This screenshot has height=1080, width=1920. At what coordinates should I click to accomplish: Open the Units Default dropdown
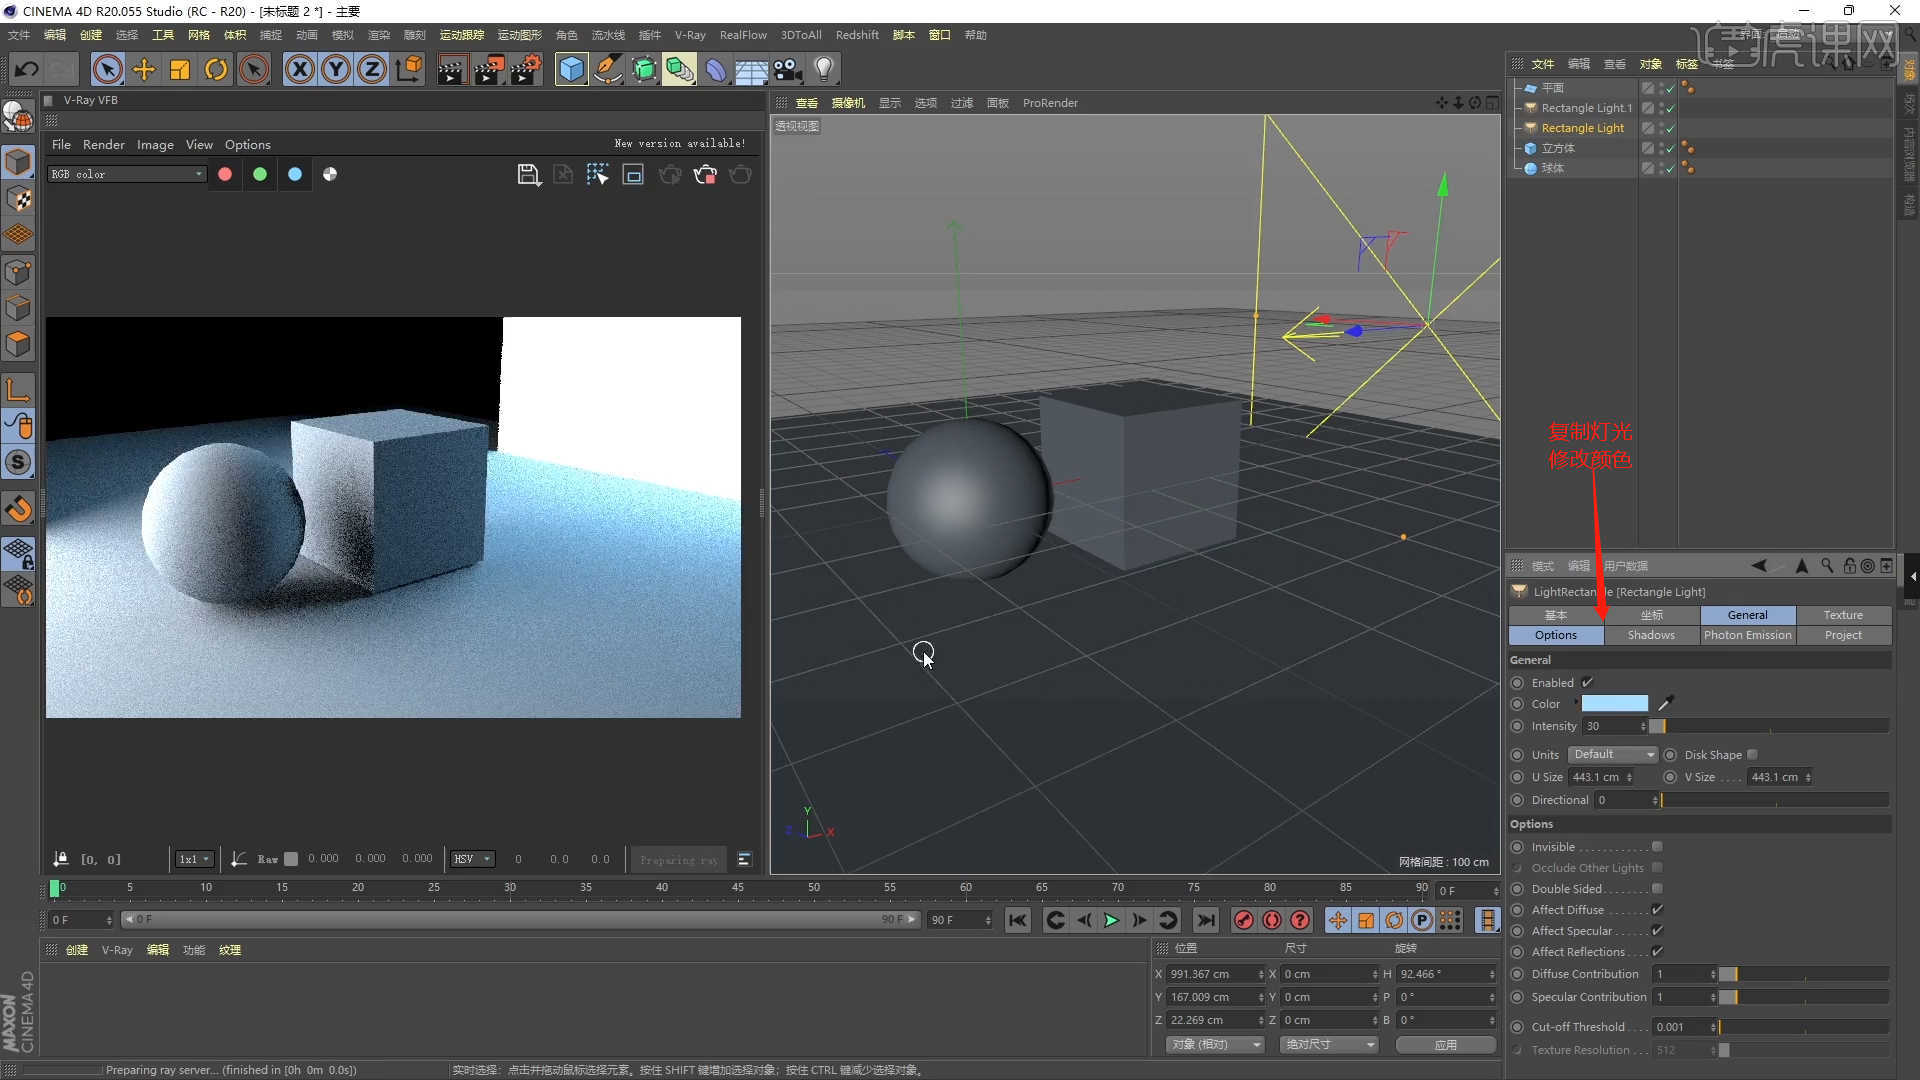[1612, 755]
